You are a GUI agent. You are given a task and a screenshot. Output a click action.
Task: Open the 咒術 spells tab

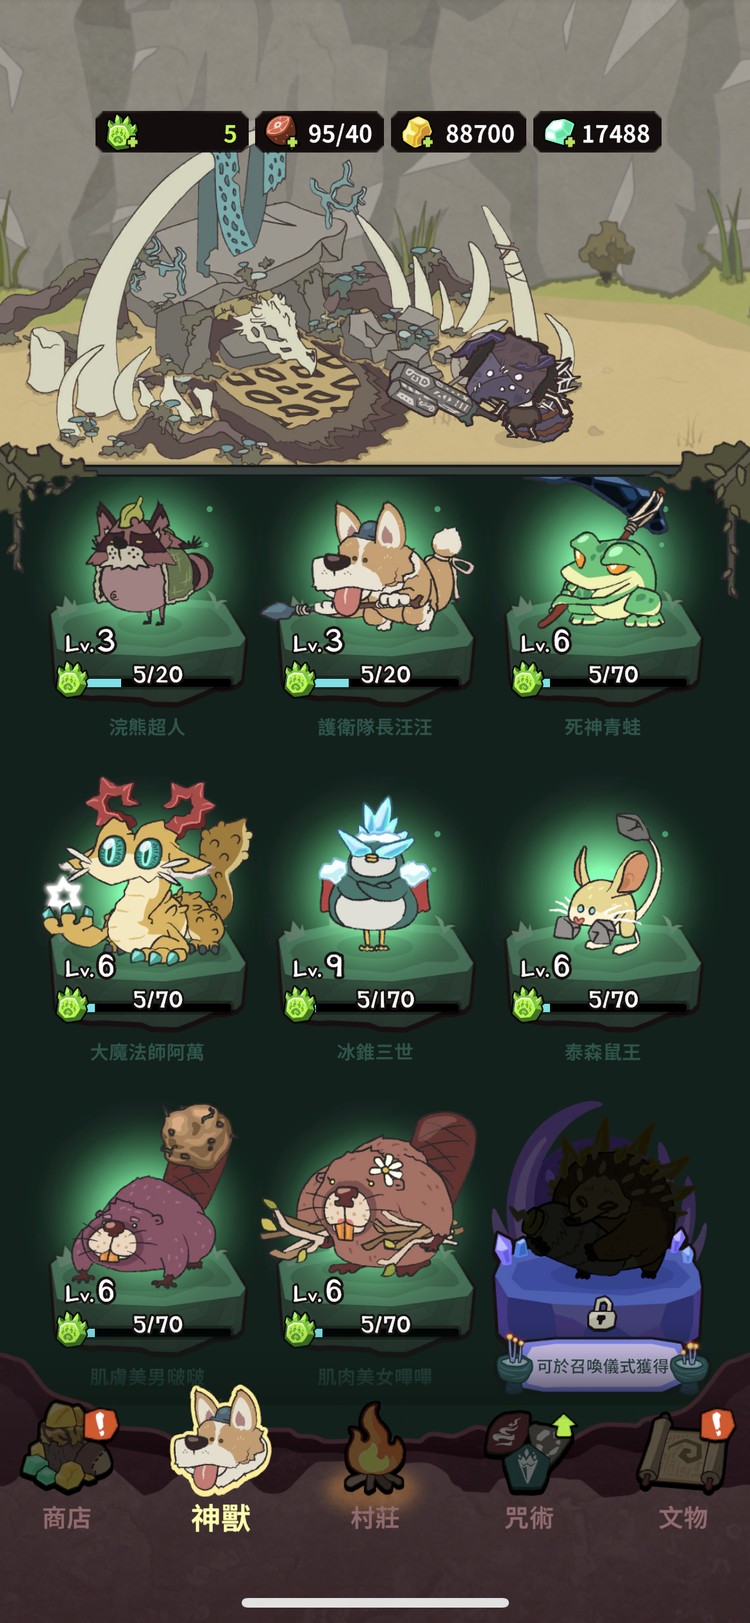coord(529,1470)
